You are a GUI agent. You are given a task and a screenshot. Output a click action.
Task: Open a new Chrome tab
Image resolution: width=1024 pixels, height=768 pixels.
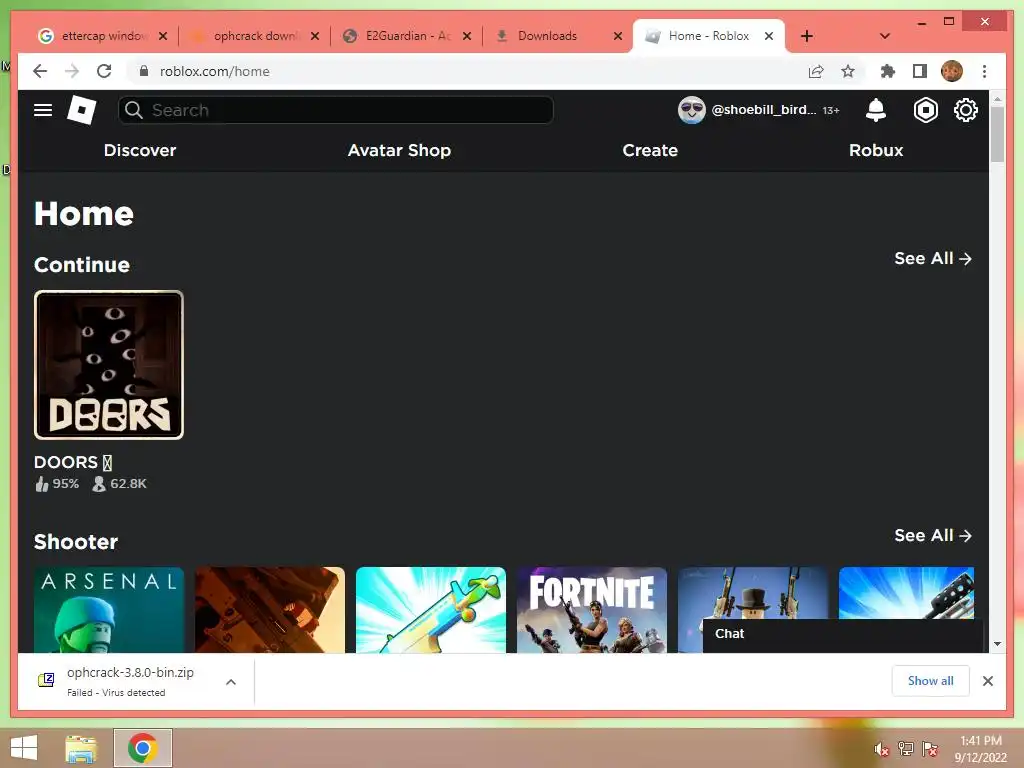807,36
